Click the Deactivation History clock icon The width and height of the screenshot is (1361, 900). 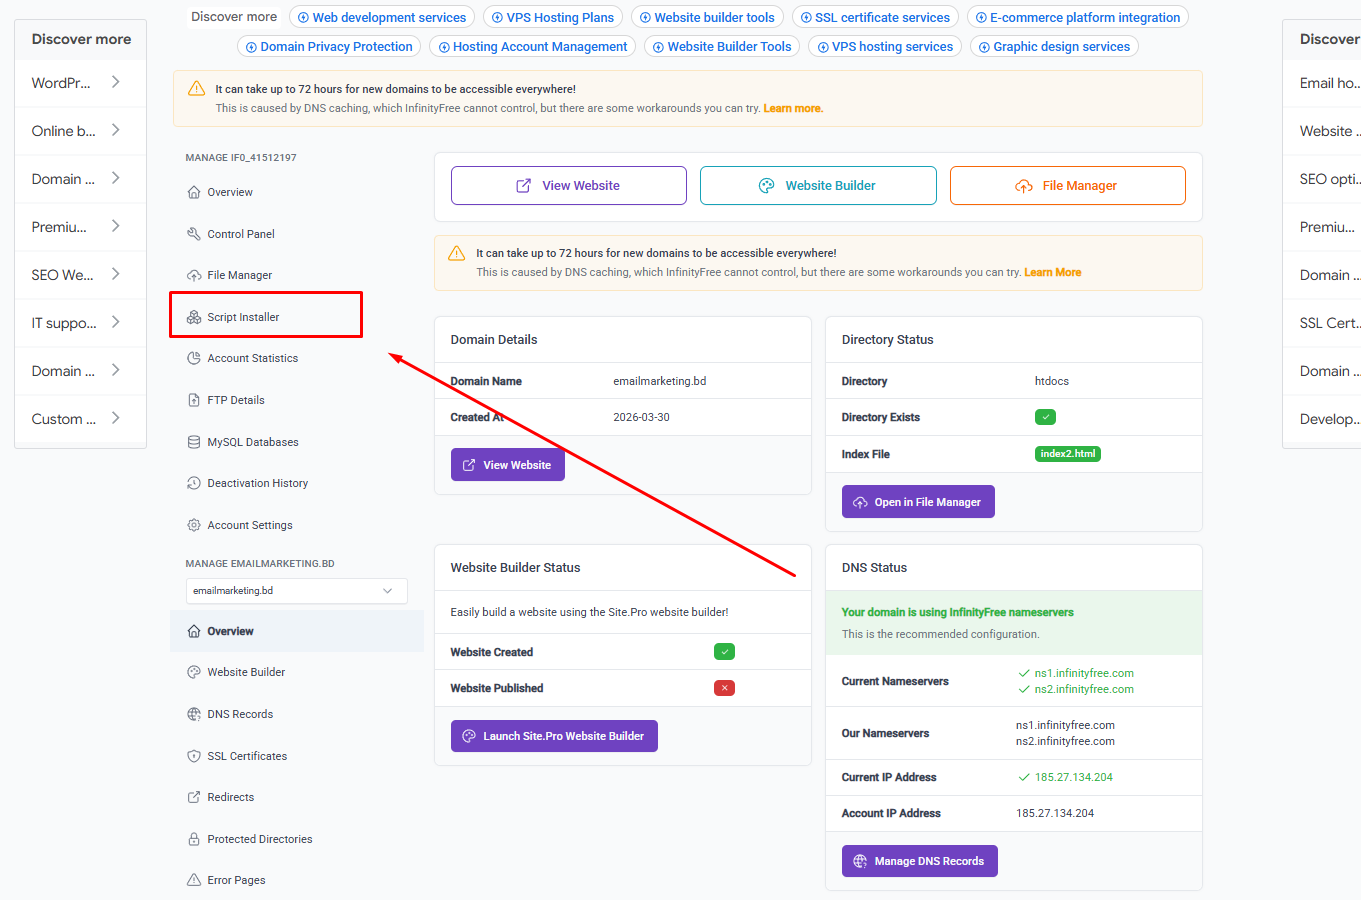click(194, 483)
